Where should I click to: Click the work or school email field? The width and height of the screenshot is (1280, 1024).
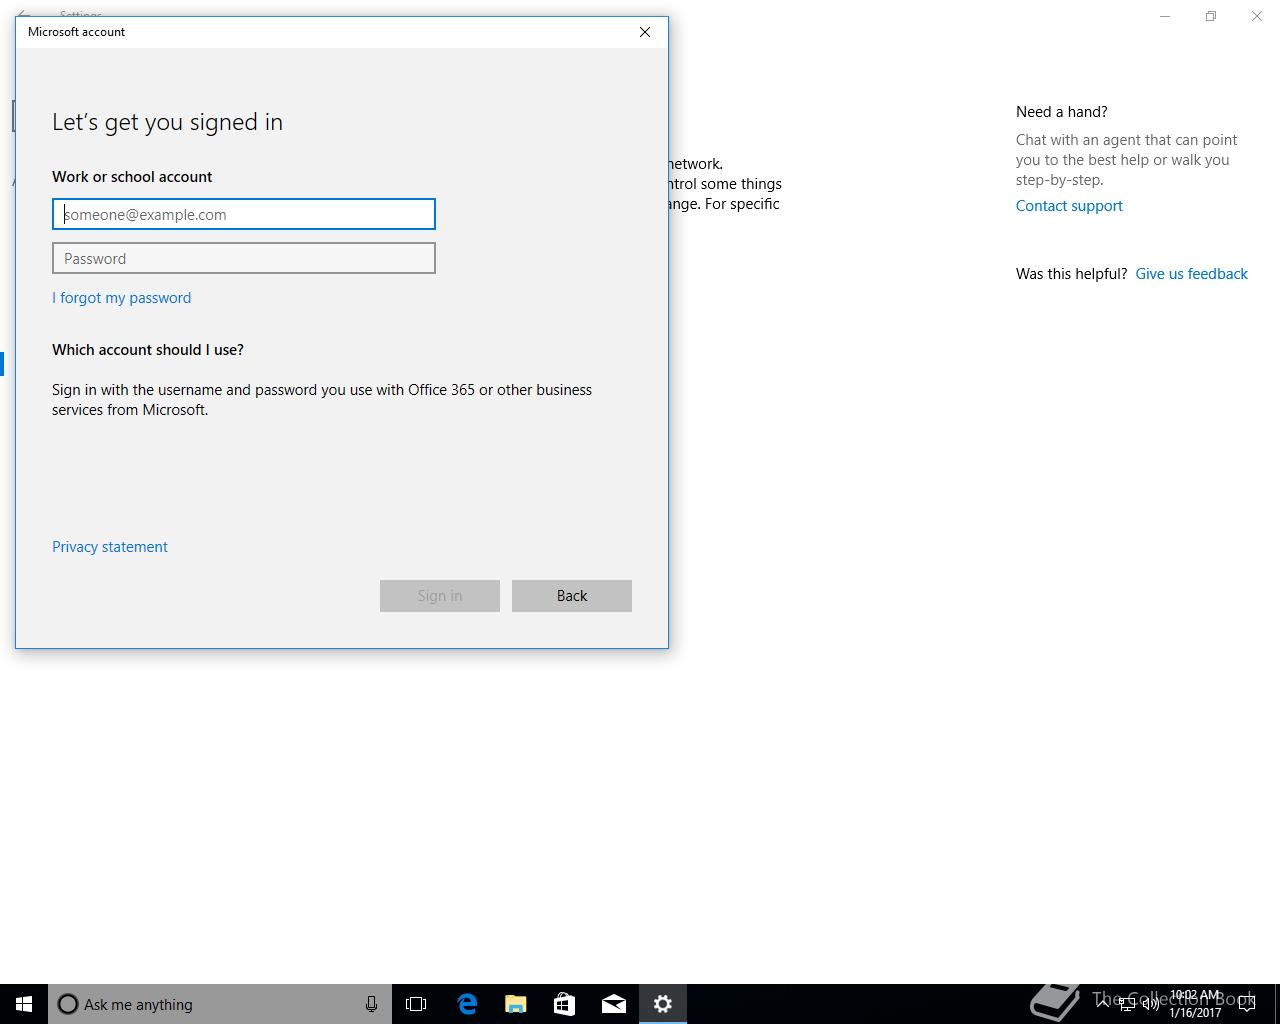tap(244, 214)
